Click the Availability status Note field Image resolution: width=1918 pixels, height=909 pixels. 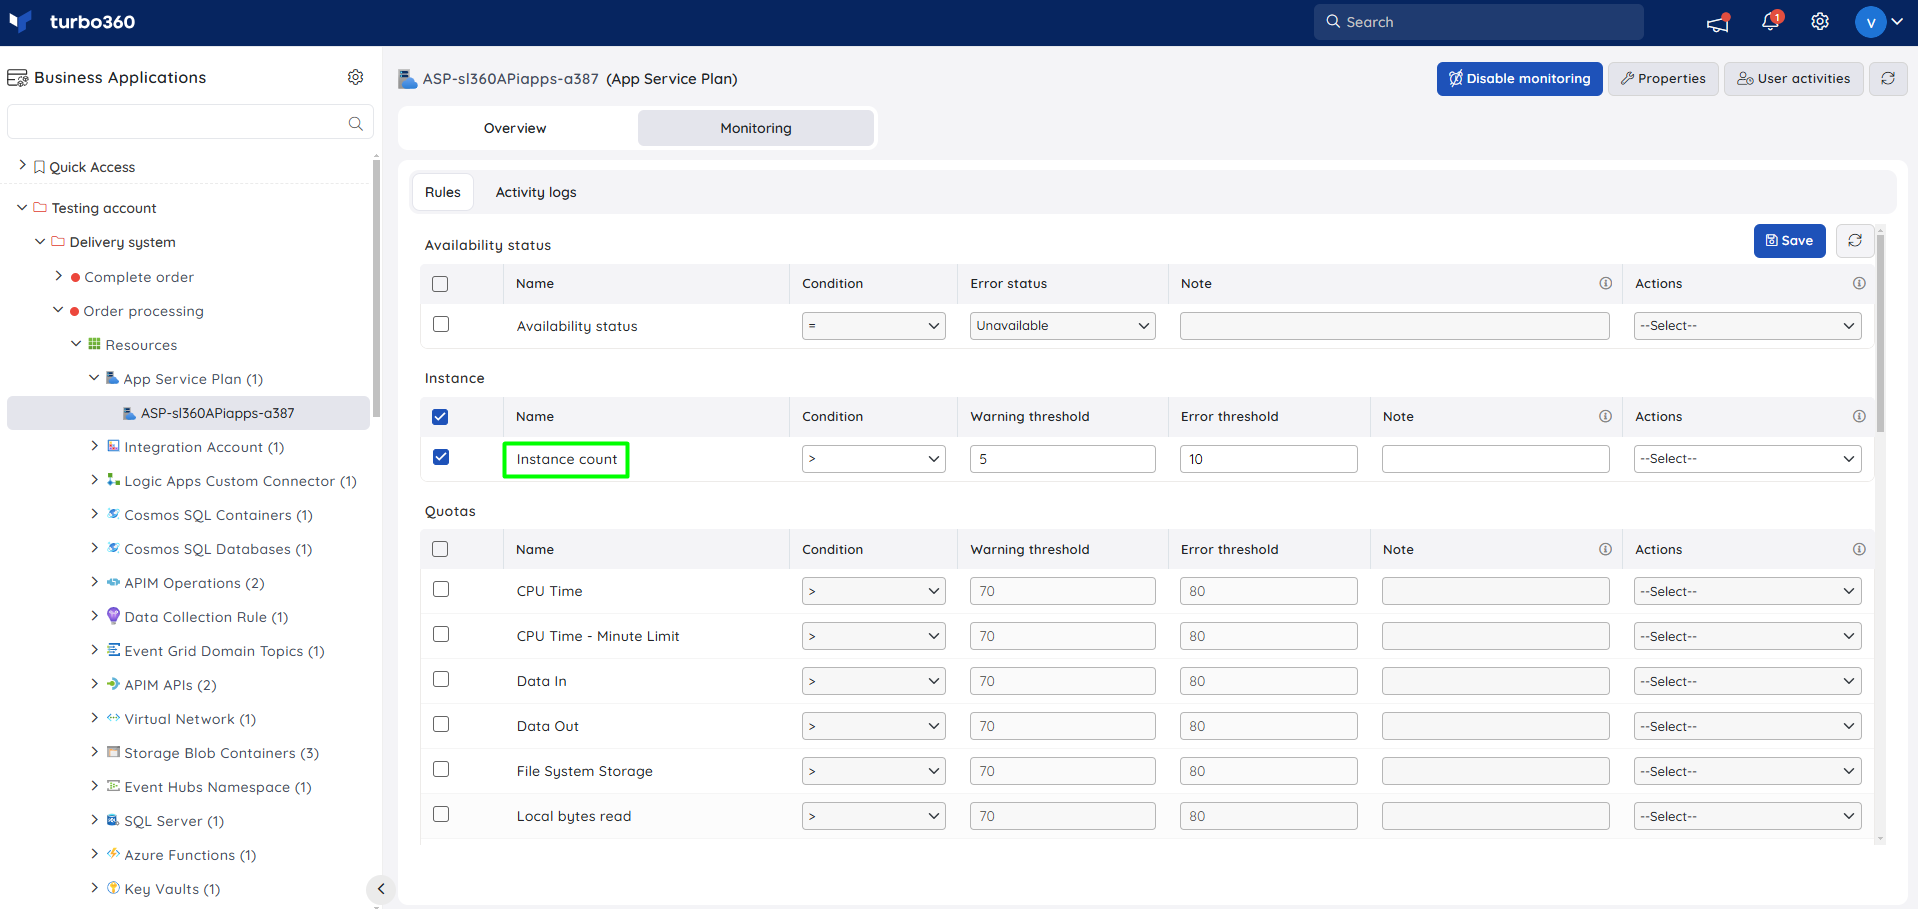1395,326
